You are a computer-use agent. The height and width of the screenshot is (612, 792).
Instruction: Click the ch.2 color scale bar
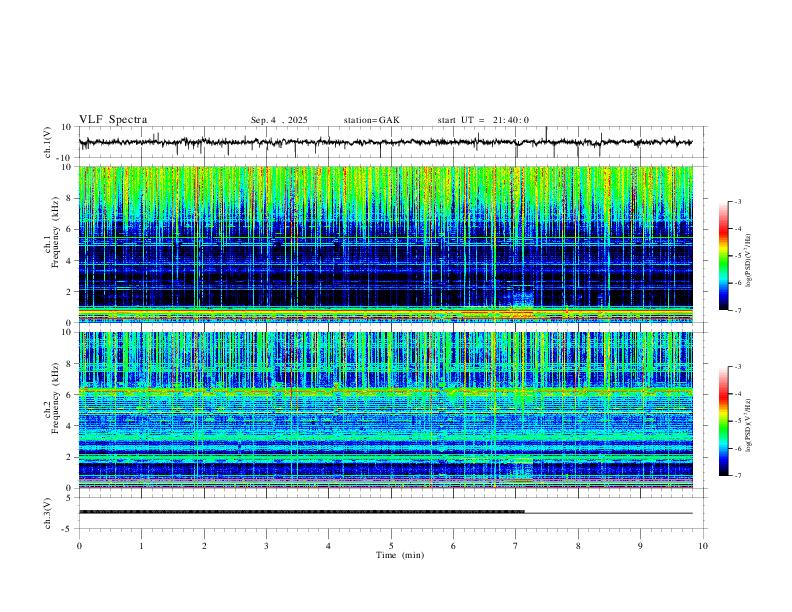coord(724,421)
